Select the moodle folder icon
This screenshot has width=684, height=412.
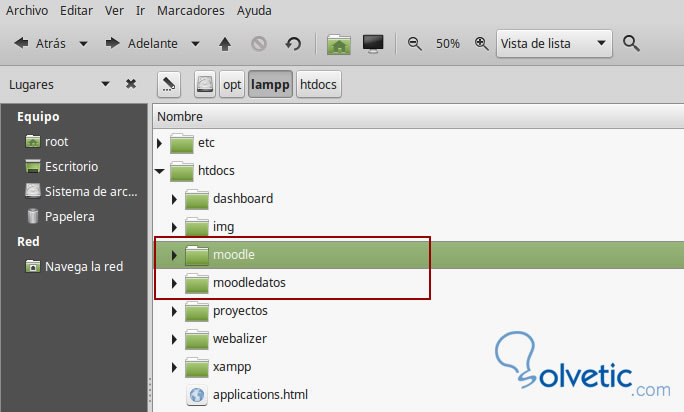tap(197, 255)
